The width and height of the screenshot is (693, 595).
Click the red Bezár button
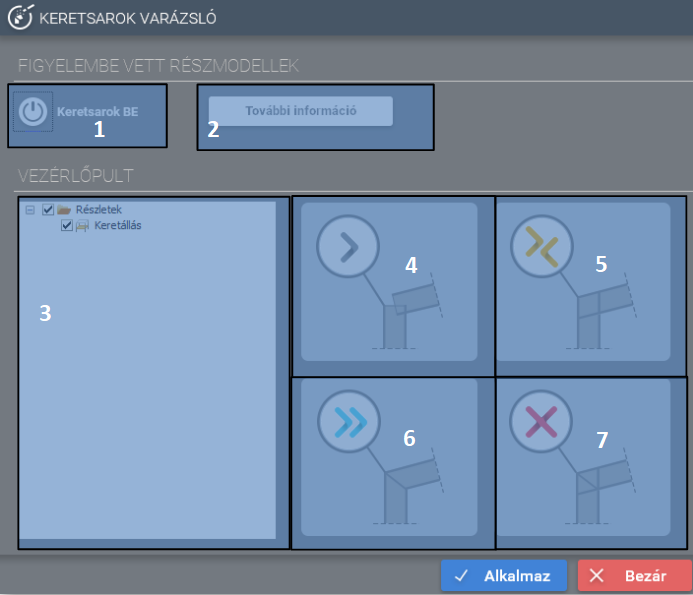(635, 576)
